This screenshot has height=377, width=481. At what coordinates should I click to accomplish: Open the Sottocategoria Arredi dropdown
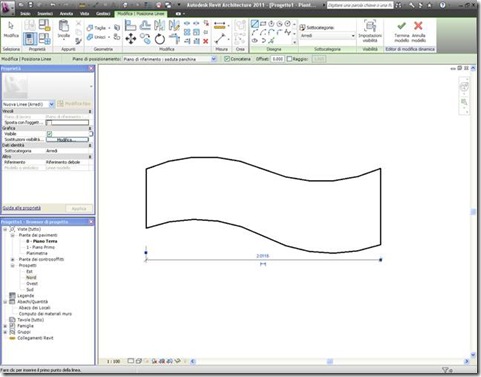(328, 36)
